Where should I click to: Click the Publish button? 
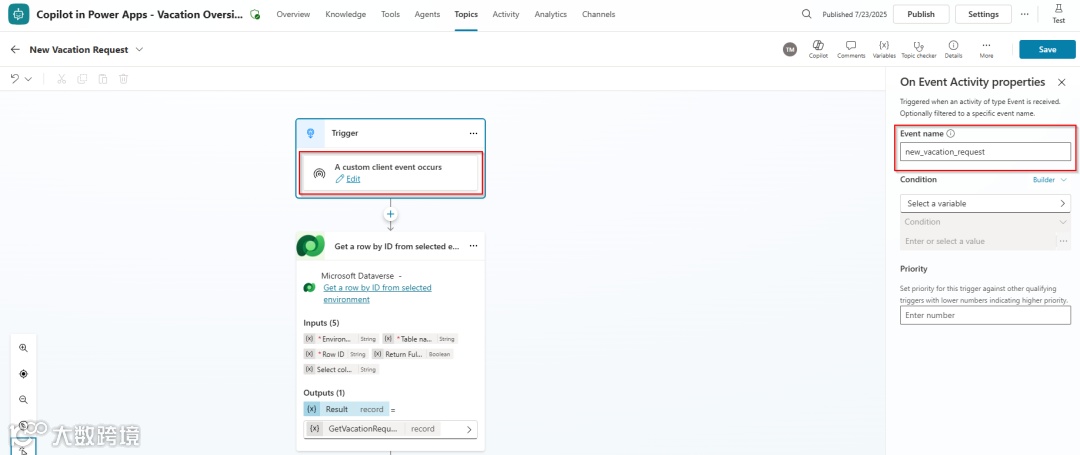921,14
